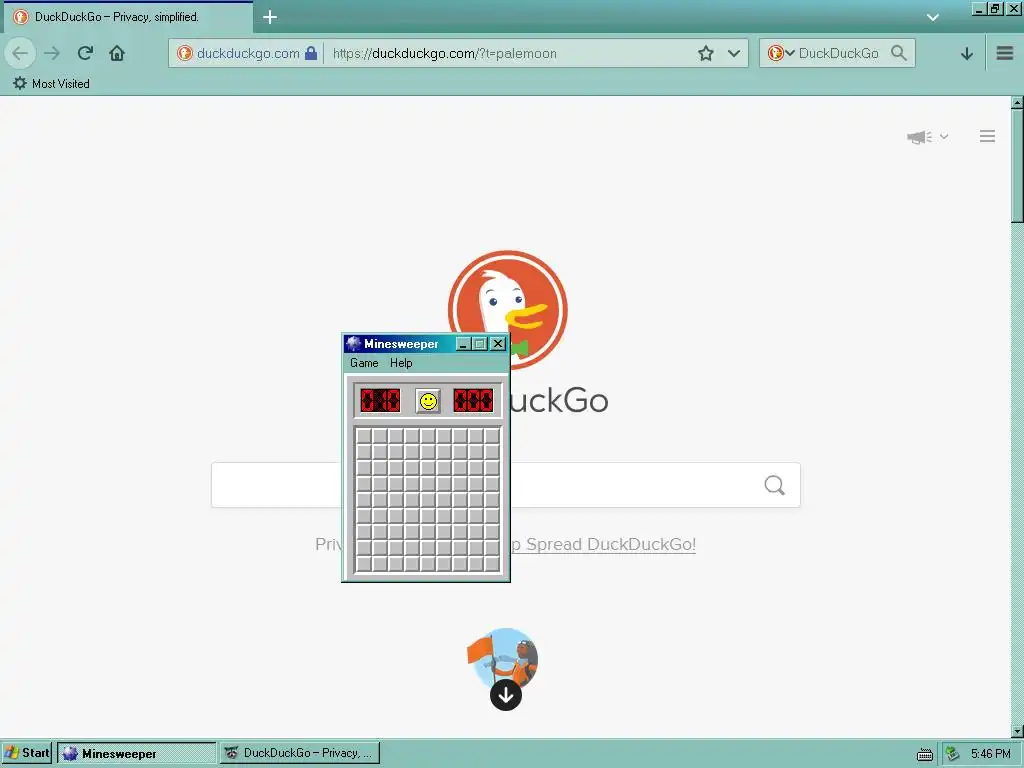Open the search engine selector dropdown
The width and height of the screenshot is (1024, 768).
[780, 53]
